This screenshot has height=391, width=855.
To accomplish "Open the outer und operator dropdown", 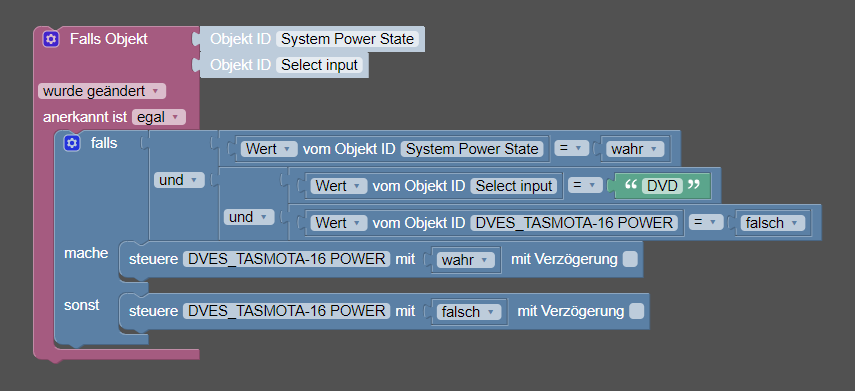I will click(179, 181).
